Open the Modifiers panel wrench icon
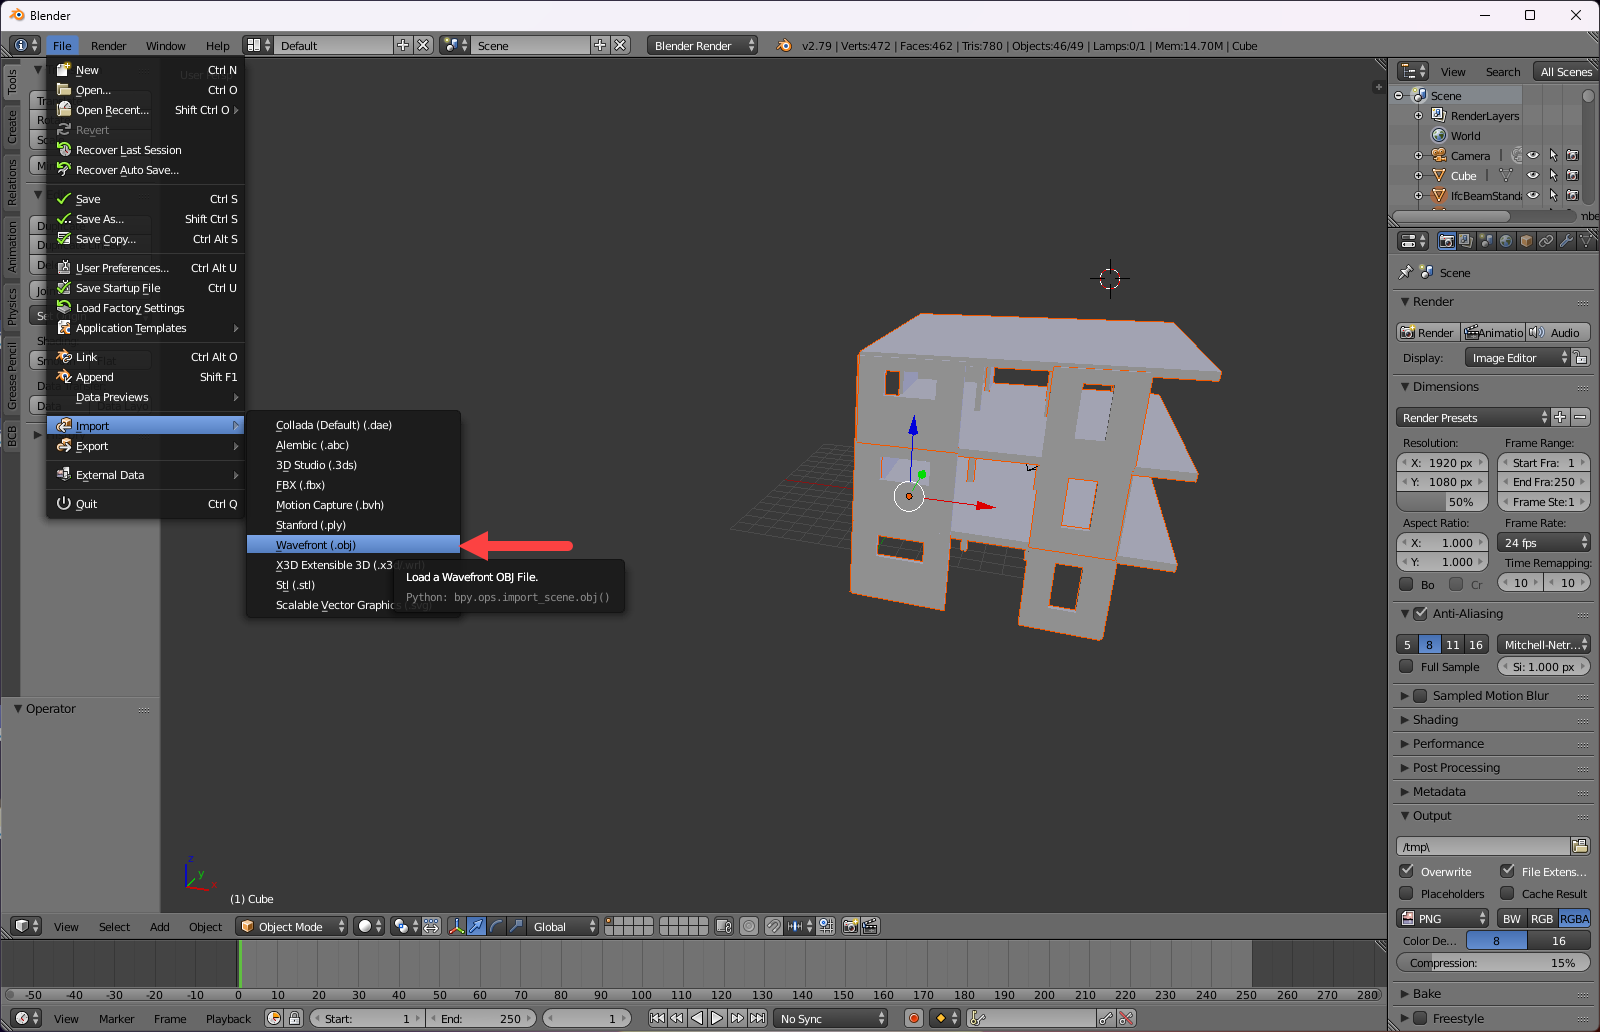The image size is (1600, 1032). coord(1565,240)
